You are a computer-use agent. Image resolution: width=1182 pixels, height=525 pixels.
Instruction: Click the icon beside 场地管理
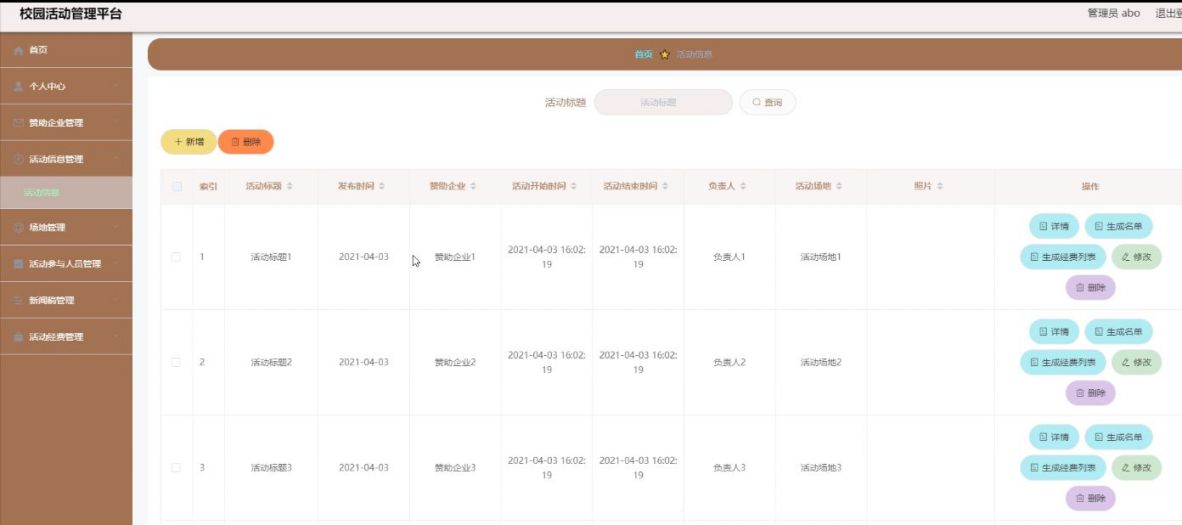(19, 227)
